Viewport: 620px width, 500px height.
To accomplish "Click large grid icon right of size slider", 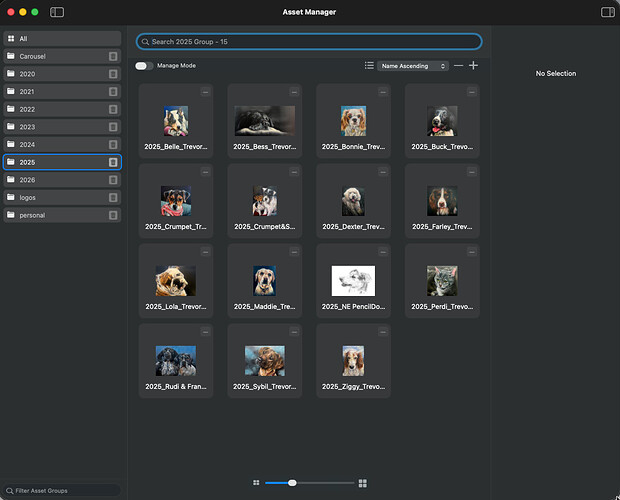I will click(x=362, y=483).
